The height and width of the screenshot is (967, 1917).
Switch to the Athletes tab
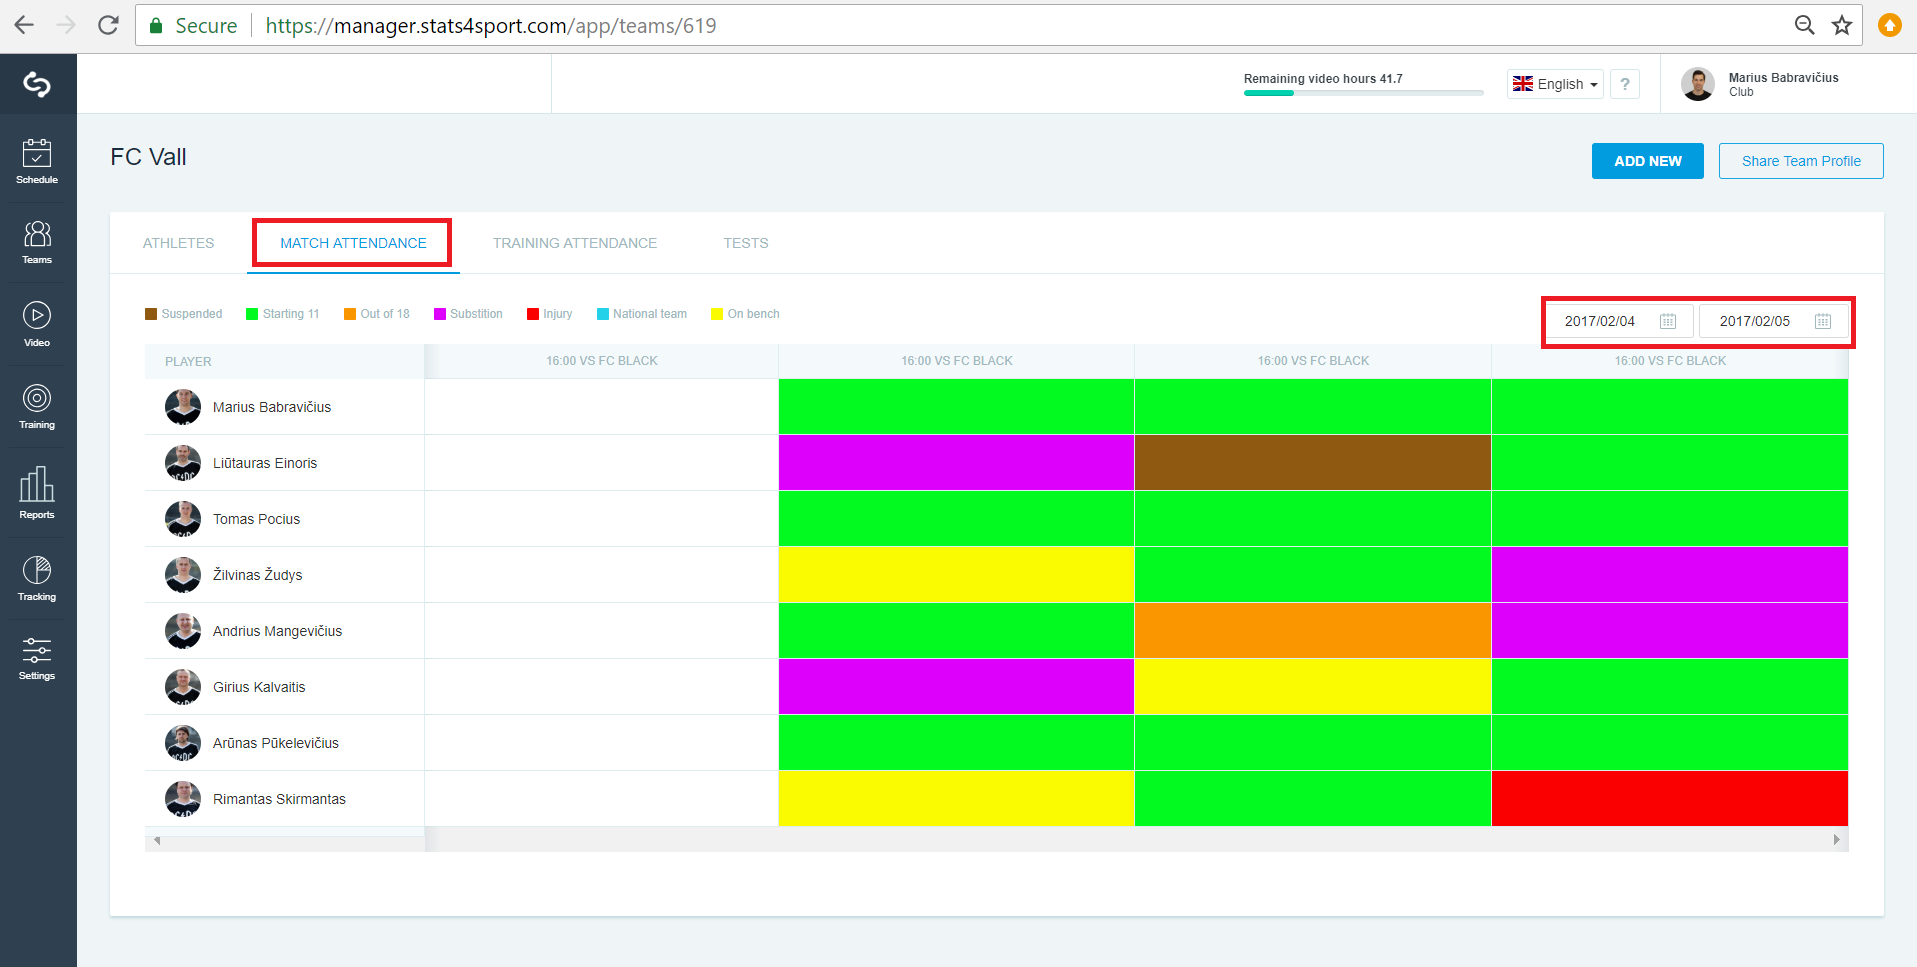(179, 243)
